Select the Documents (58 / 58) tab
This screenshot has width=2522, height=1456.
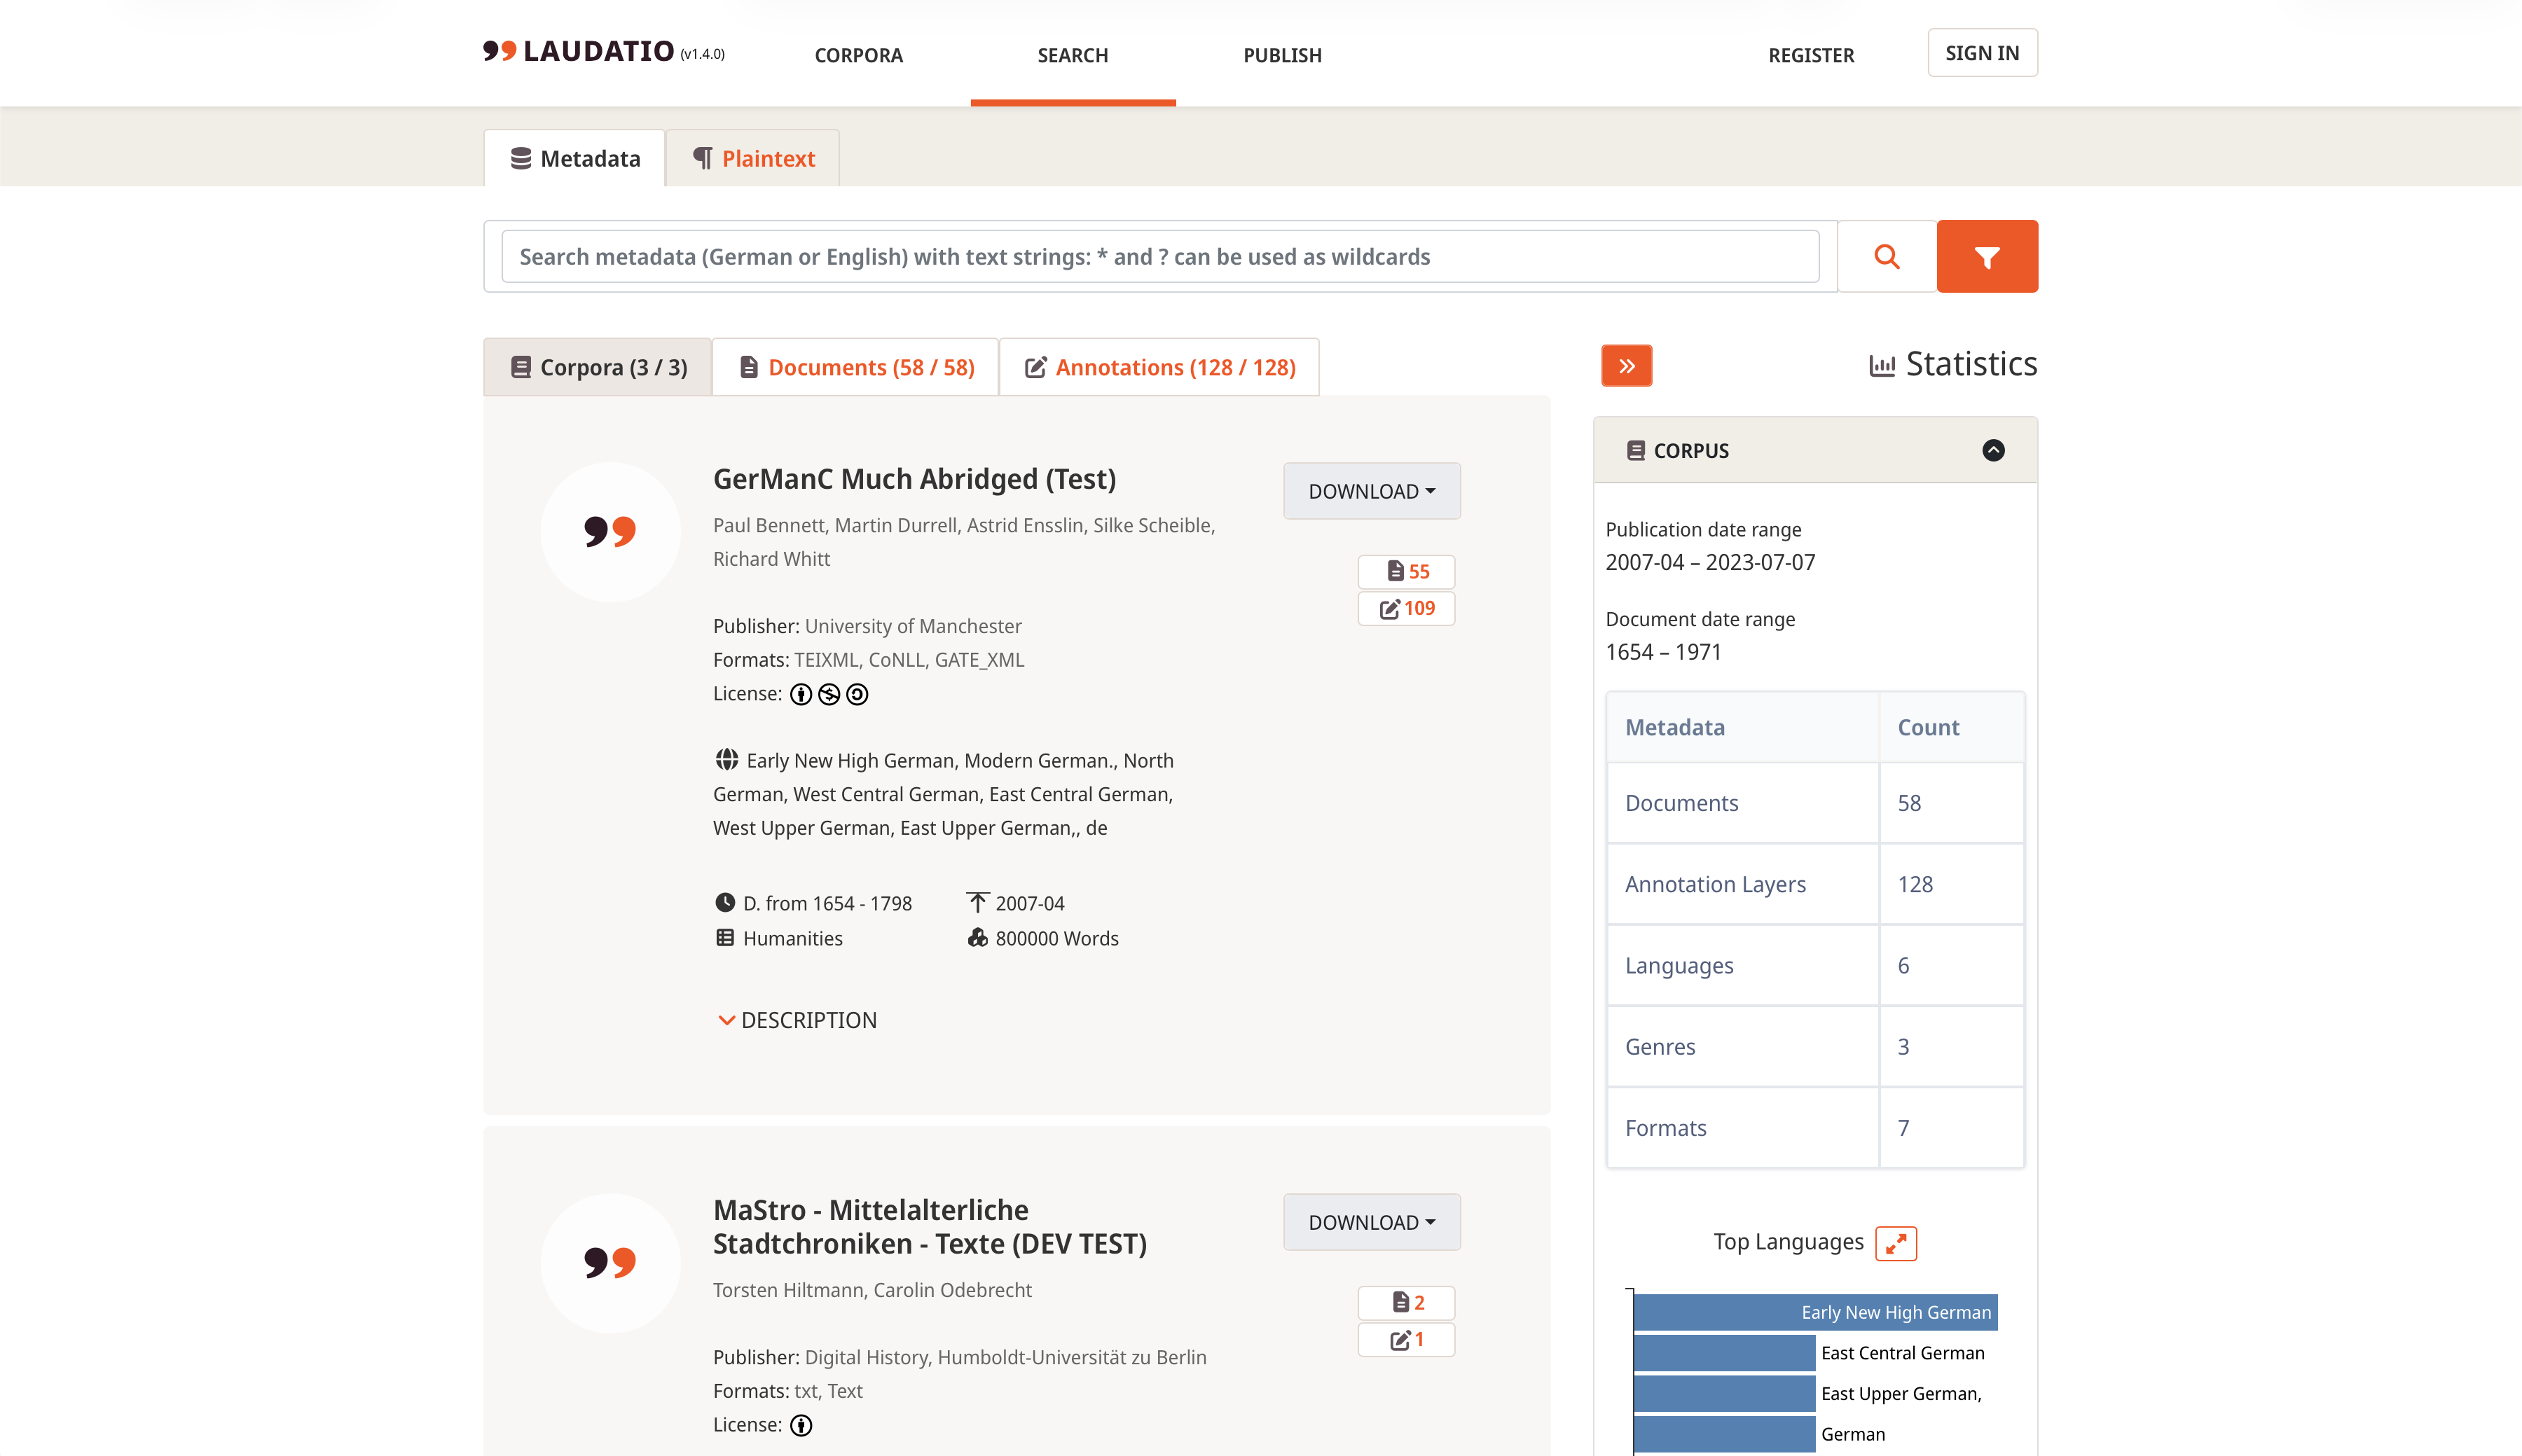(x=856, y=367)
